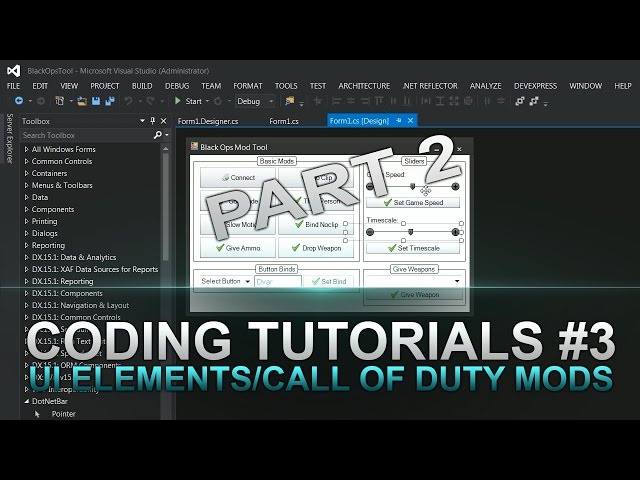The width and height of the screenshot is (640, 480).
Task: Click the Make Same Width icon
Action: click(x=426, y=101)
